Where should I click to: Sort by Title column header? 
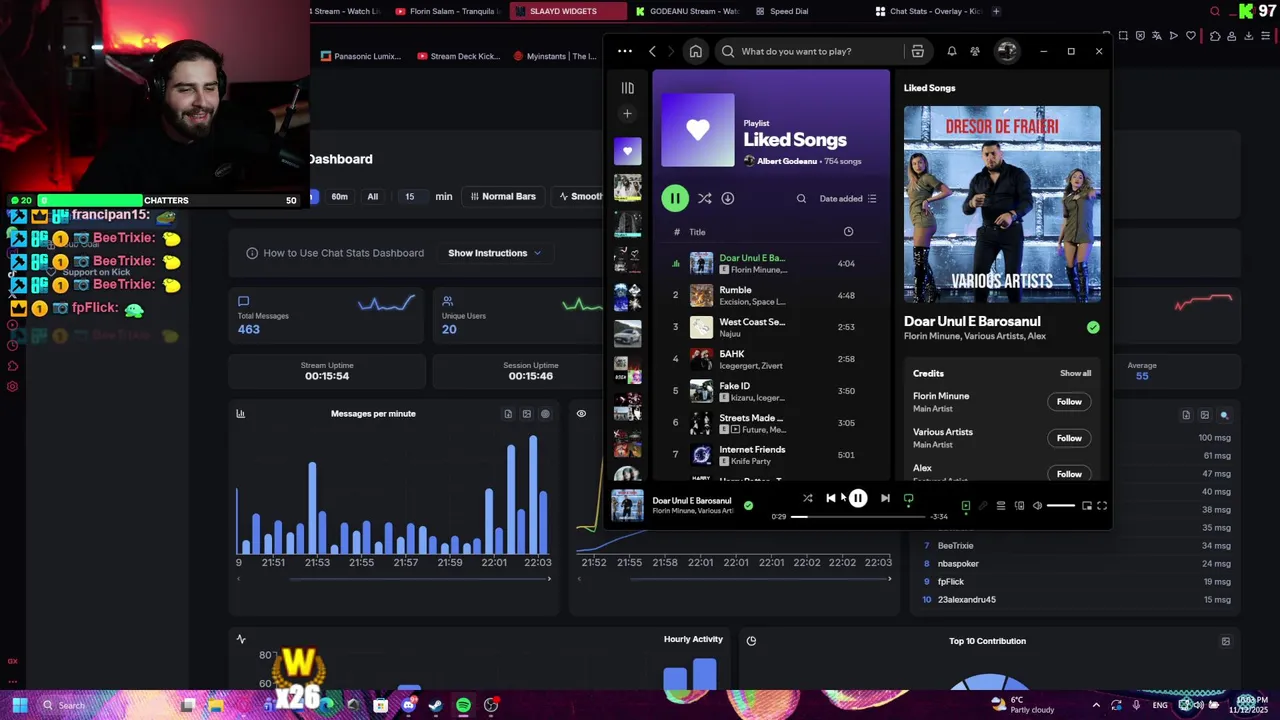697,232
